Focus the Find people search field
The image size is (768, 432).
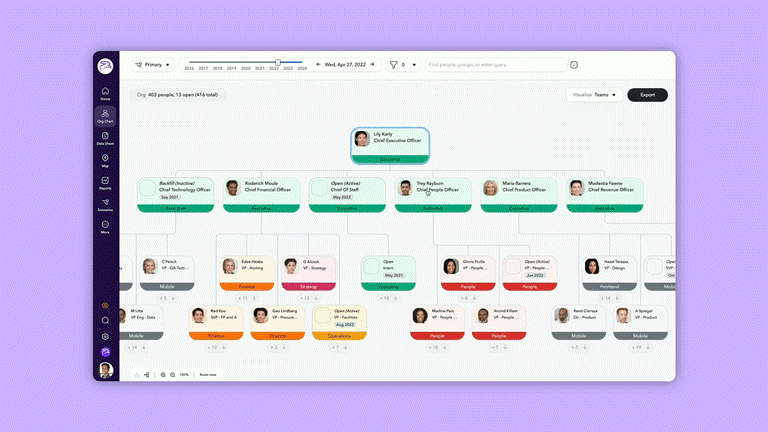[496, 65]
